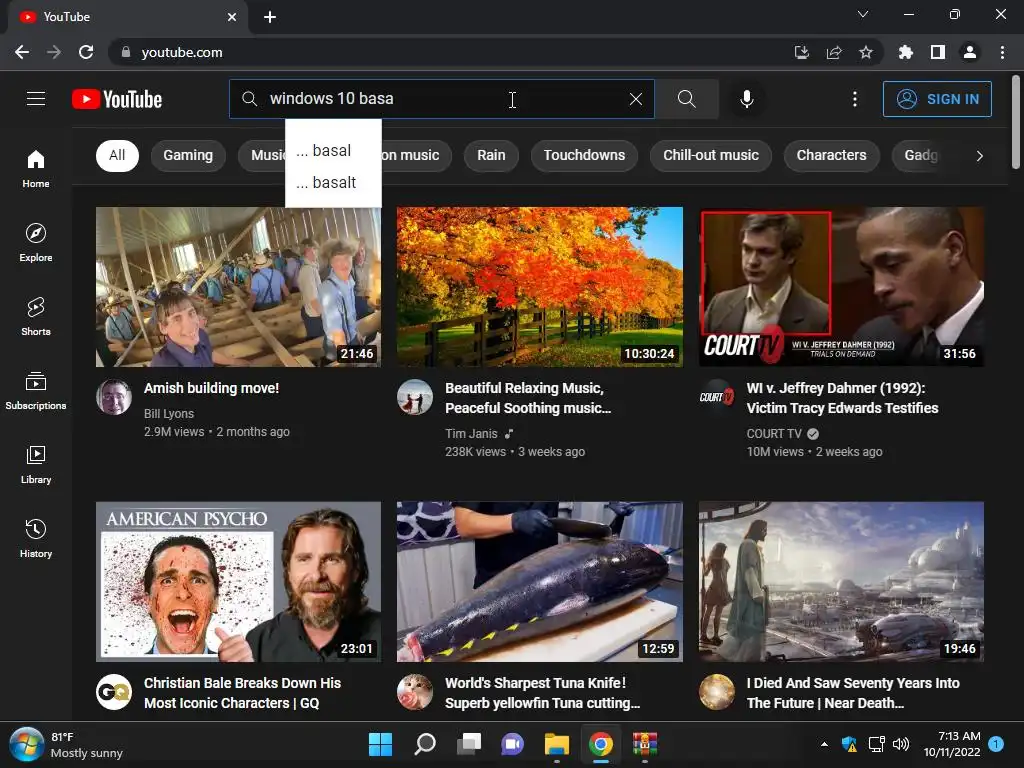The image size is (1024, 768).
Task: Click the address bar showing youtube.com
Action: [451, 52]
